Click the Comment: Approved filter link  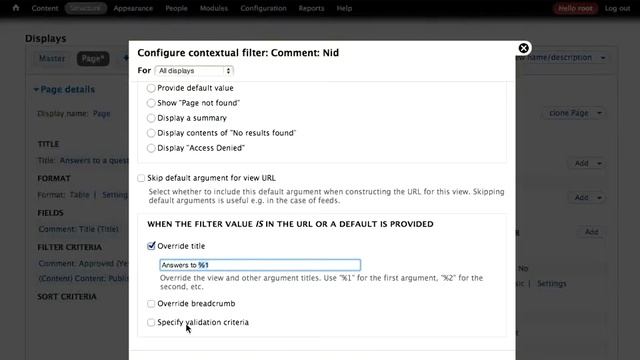(83, 264)
